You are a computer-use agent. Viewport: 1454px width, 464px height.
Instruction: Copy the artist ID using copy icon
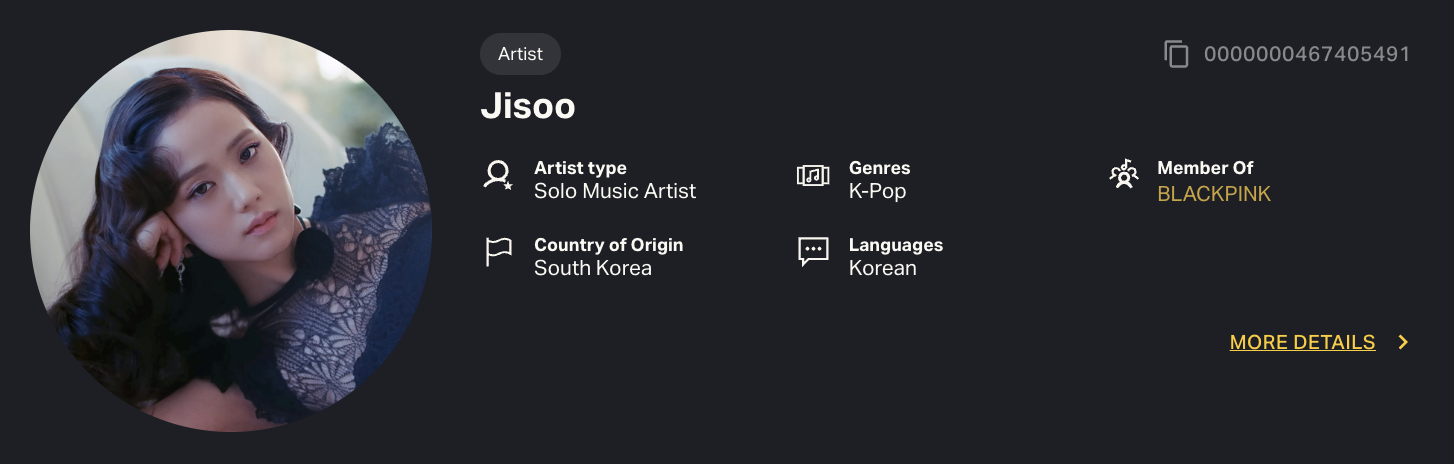1176,54
